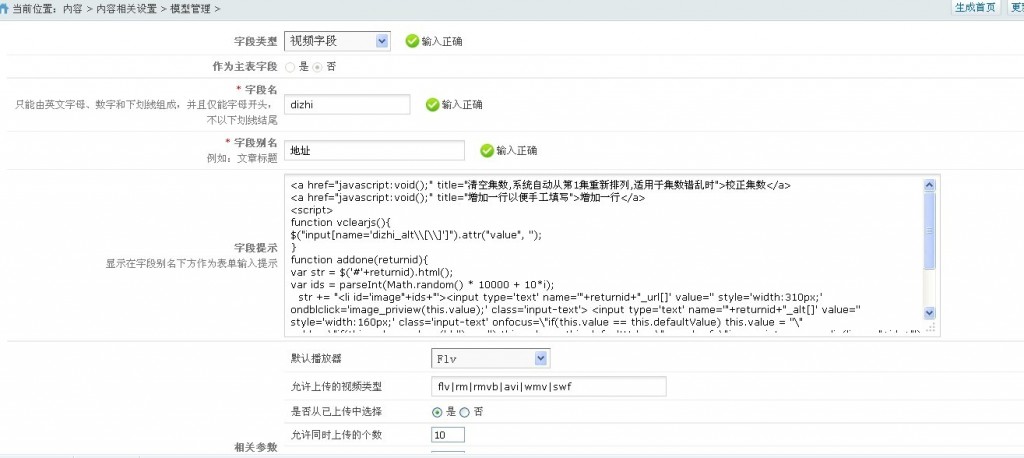Image resolution: width=1024 pixels, height=458 pixels.
Task: Click the 例如：文章标题 hint text
Action: tap(242, 158)
